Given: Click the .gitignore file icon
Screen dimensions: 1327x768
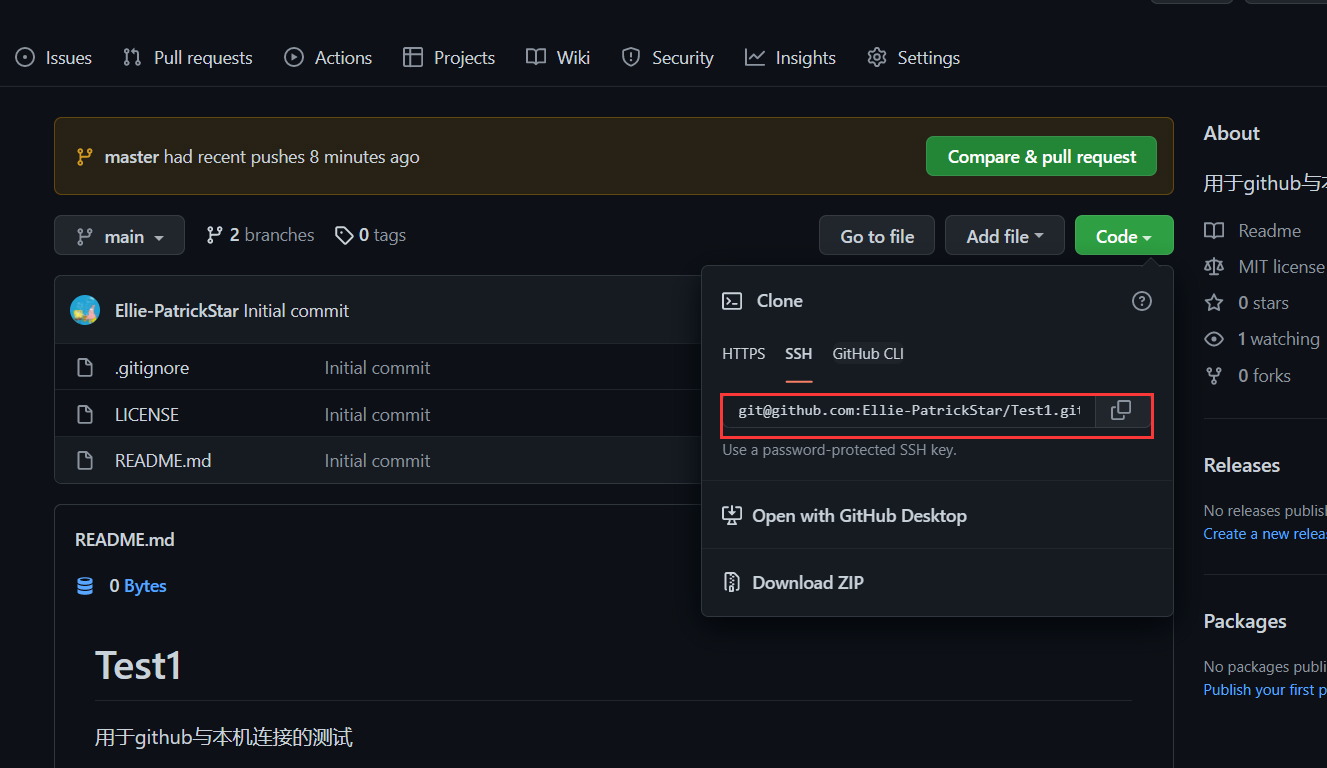Looking at the screenshot, I should coord(86,368).
